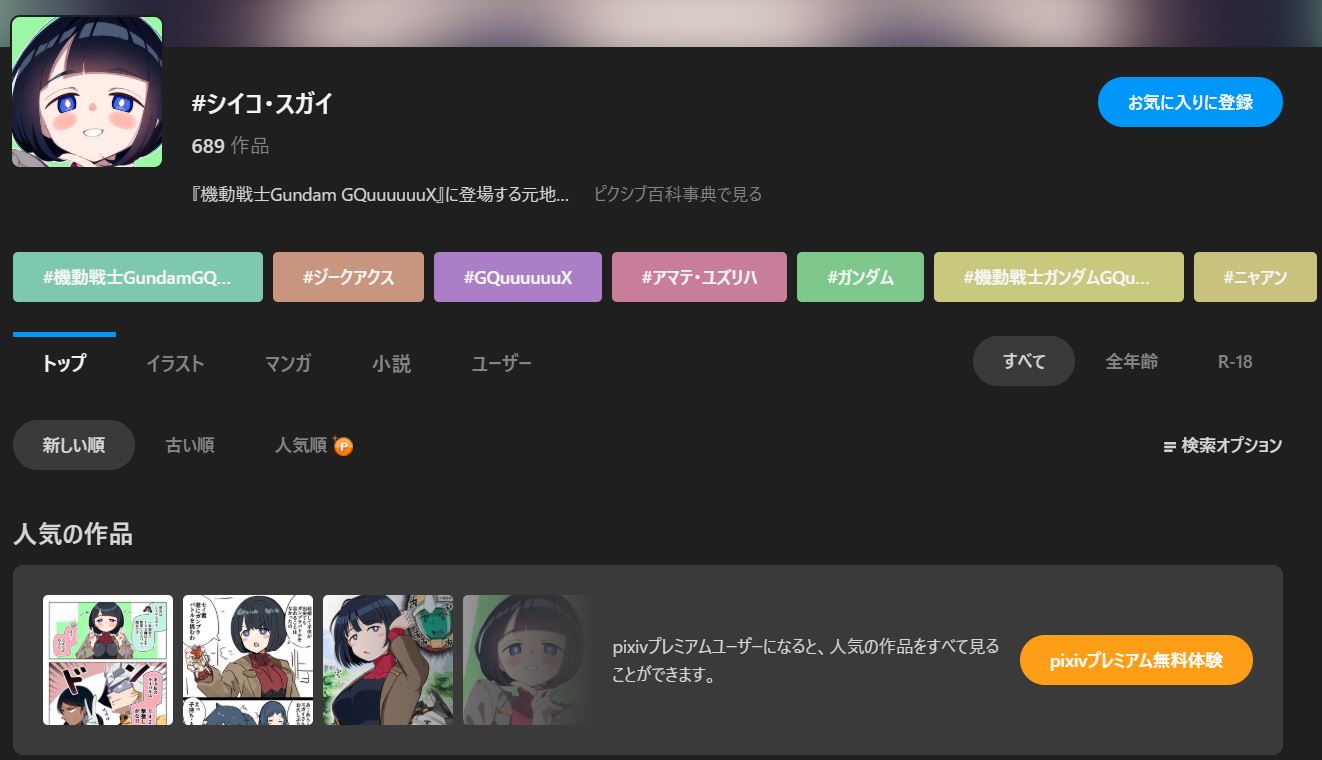Switch to the トップ tab
This screenshot has width=1322, height=760.
pos(64,363)
